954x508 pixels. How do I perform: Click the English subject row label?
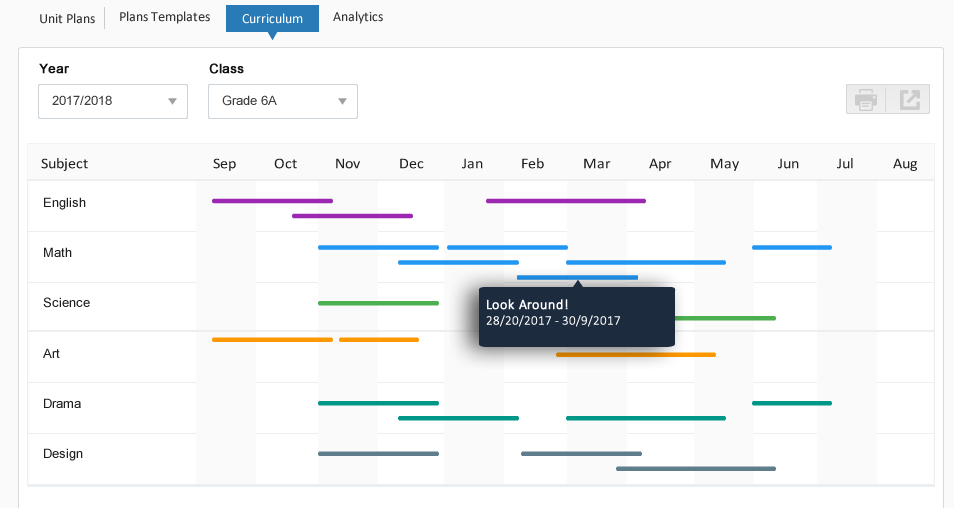(x=65, y=203)
